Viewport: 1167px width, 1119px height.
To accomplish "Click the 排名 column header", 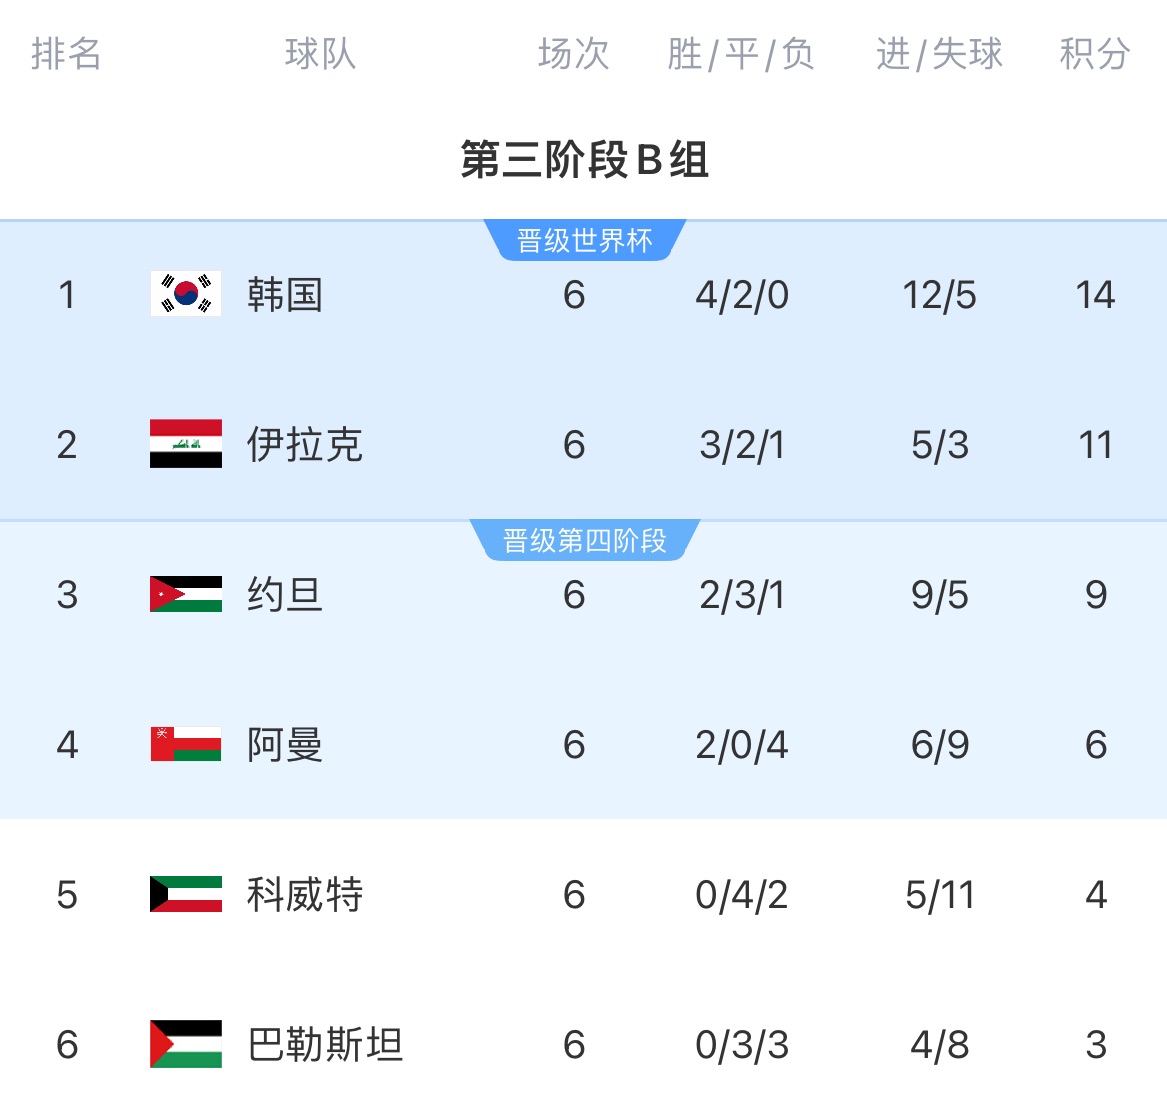I will pos(66,54).
